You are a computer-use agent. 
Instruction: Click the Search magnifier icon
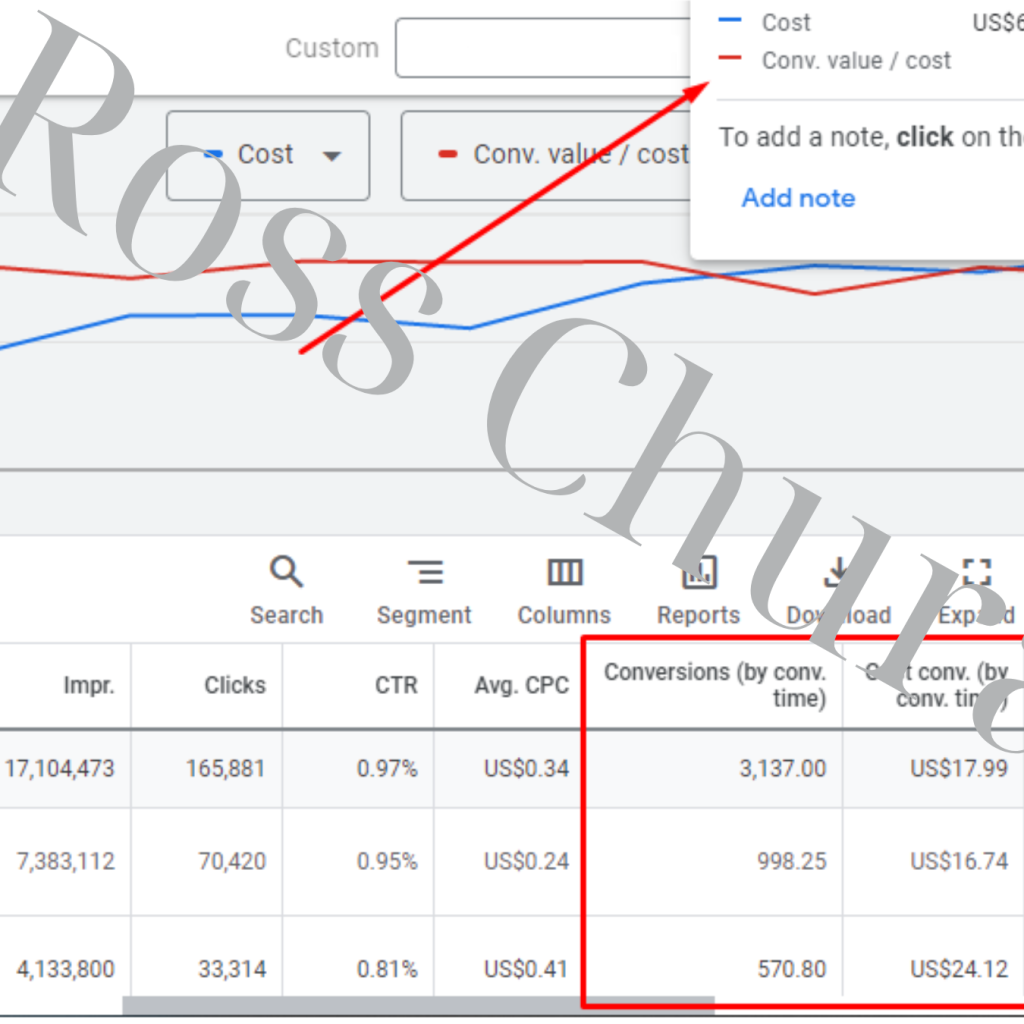pos(286,571)
